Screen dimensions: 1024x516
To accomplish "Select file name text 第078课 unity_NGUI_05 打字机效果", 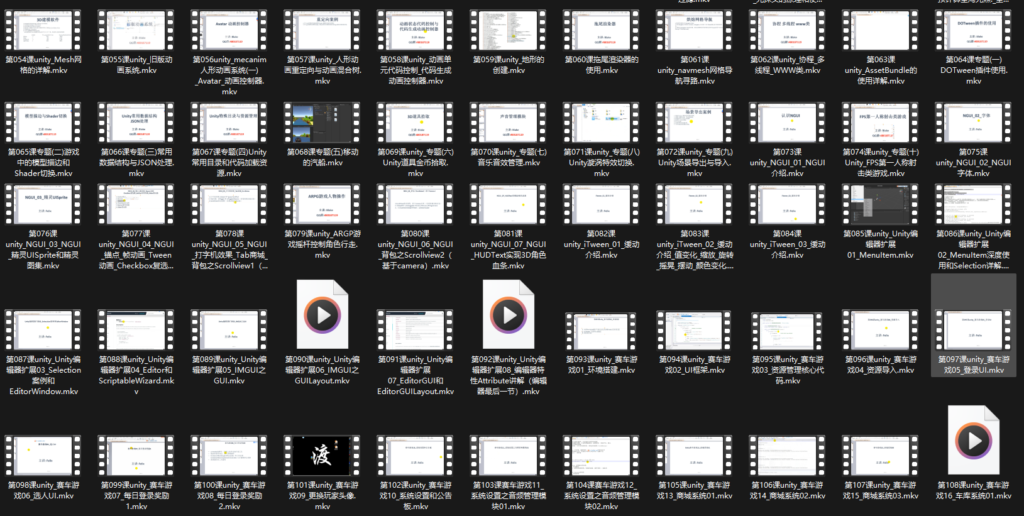I will 229,250.
